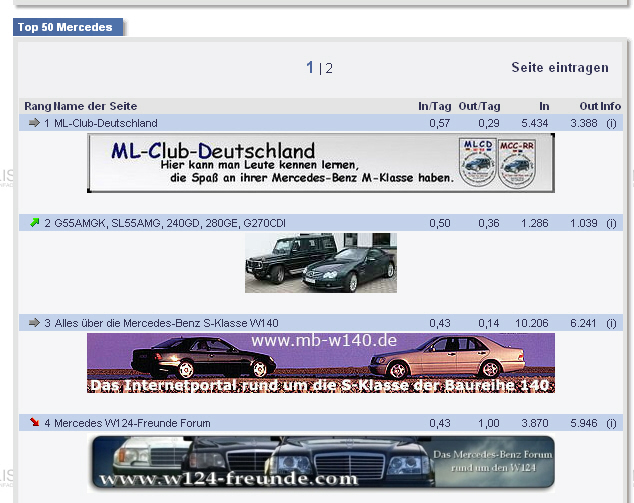The image size is (634, 503).
Task: Click the Out/Tag value 1,00
Action: (489, 423)
